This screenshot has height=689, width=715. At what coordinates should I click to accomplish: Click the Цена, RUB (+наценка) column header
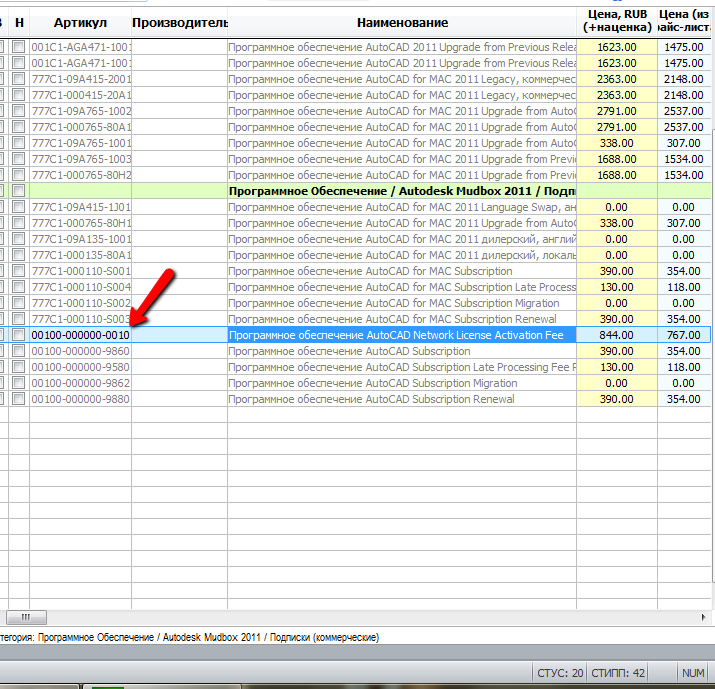point(617,21)
